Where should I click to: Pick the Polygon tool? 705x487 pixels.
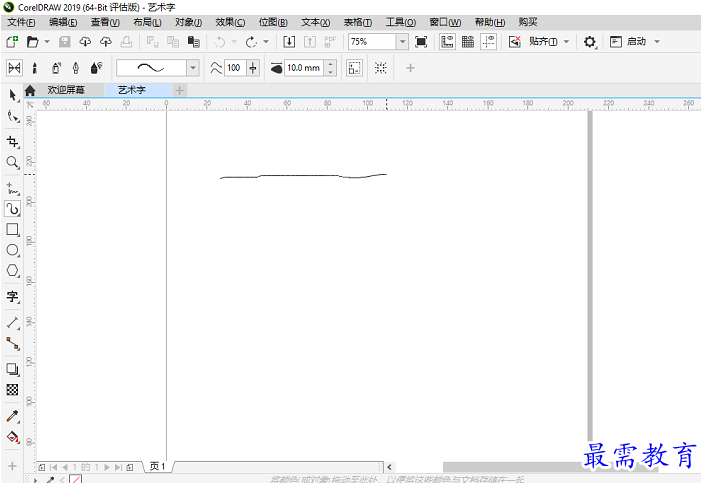[x=13, y=270]
